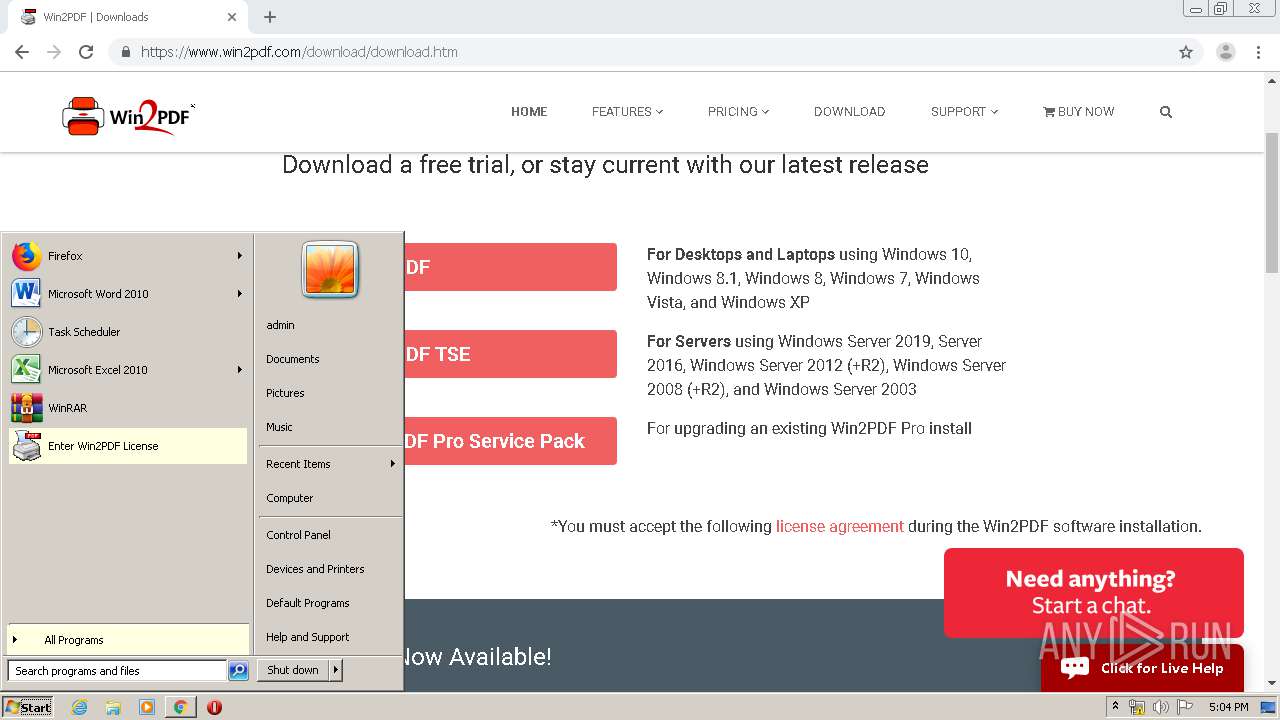Open the admin user folder
Image resolution: width=1280 pixels, height=720 pixels.
coord(330,325)
